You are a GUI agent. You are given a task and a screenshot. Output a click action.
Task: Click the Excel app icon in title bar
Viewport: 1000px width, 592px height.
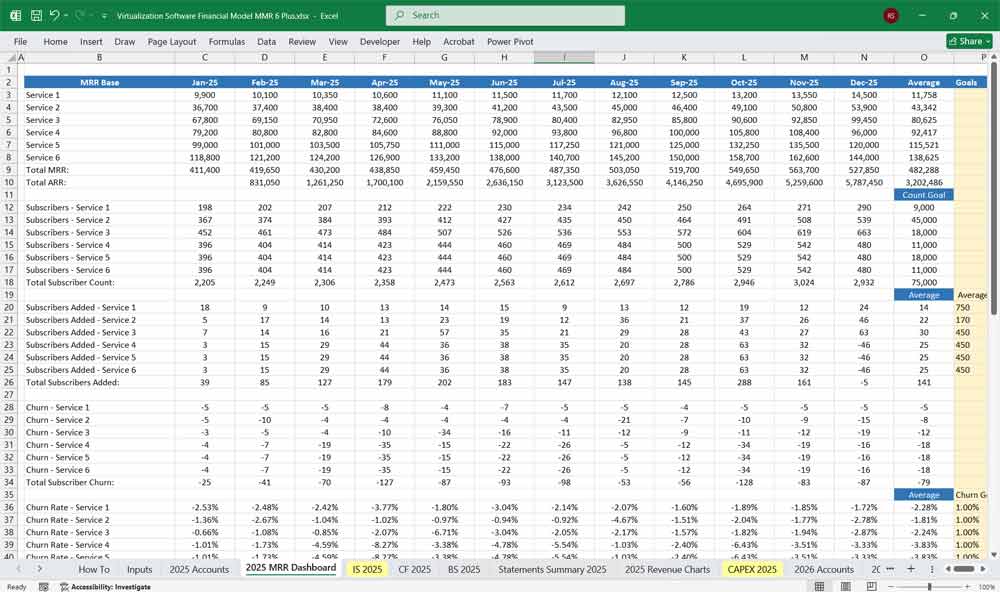[x=15, y=15]
